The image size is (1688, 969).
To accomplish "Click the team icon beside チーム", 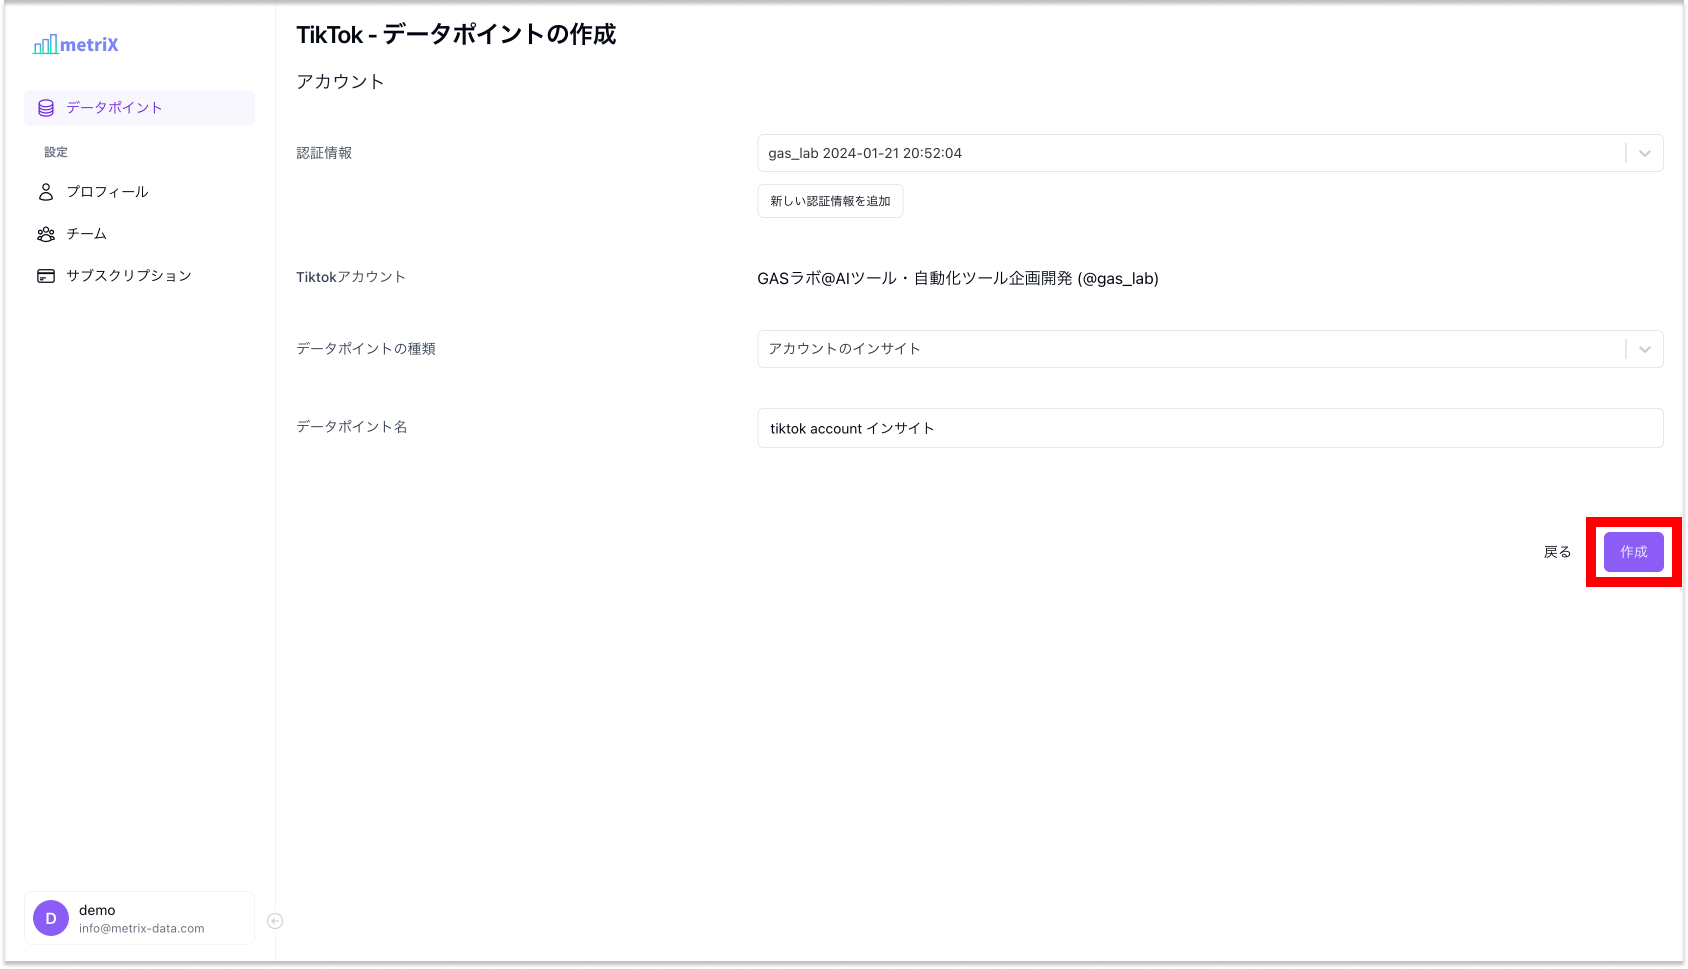I will [x=46, y=234].
